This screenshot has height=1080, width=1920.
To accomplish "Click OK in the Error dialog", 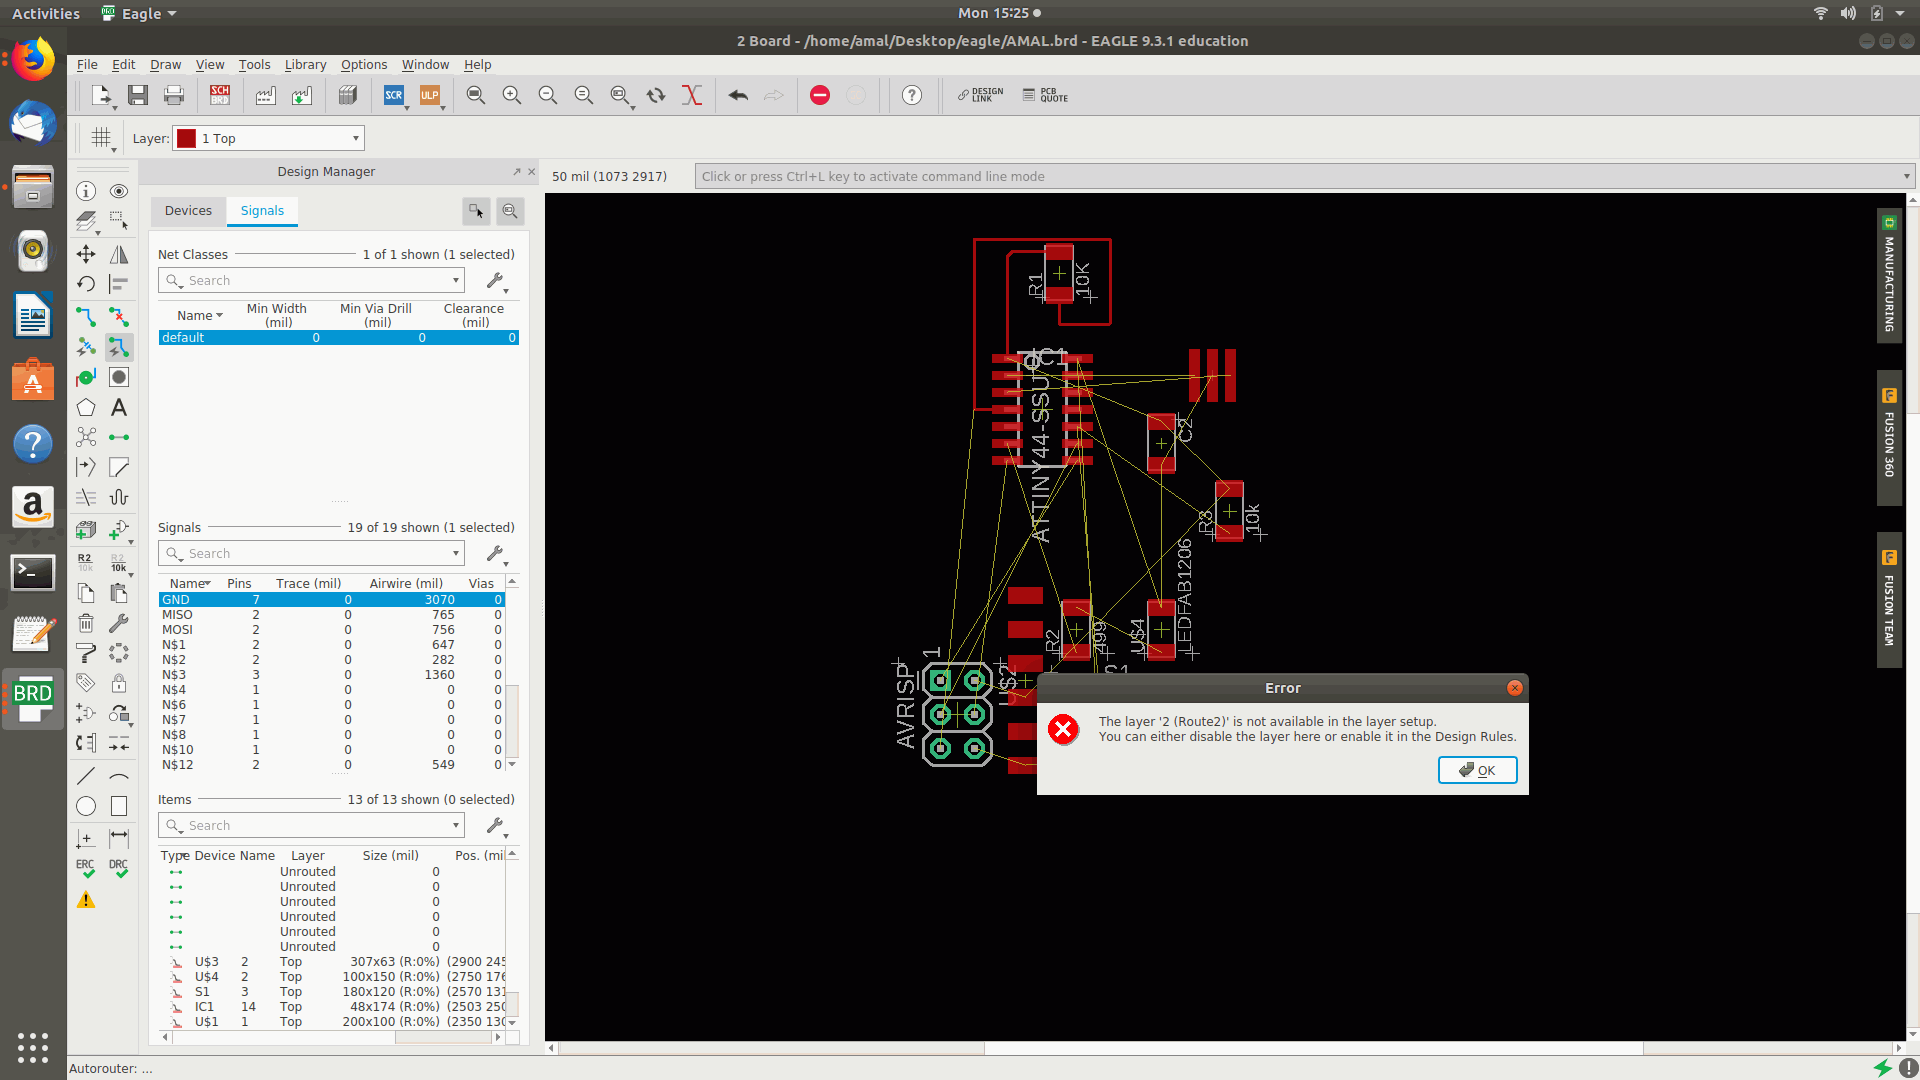I will [1477, 770].
